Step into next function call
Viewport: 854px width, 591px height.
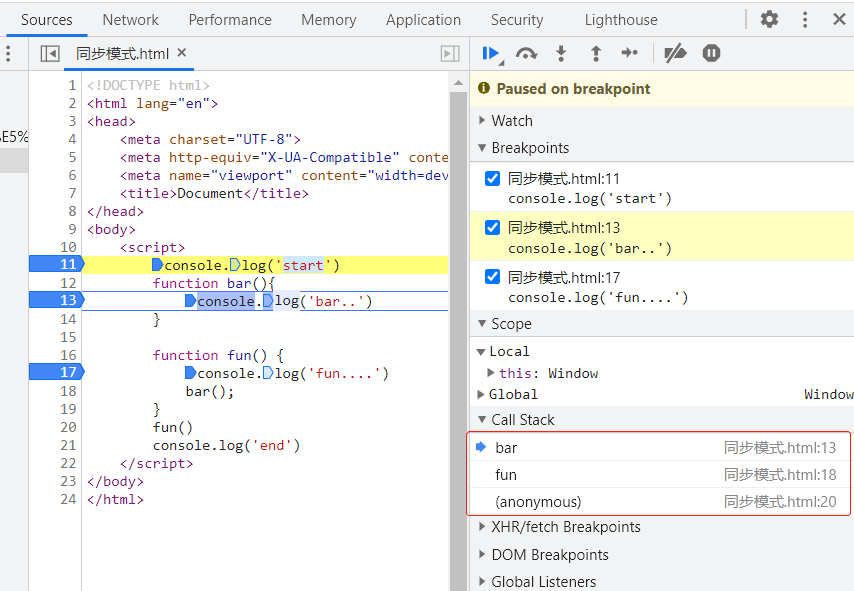click(561, 53)
